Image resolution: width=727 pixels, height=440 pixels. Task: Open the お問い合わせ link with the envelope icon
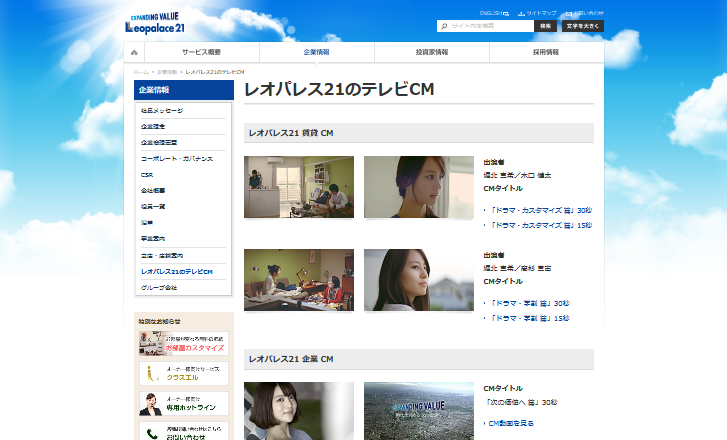pos(585,13)
